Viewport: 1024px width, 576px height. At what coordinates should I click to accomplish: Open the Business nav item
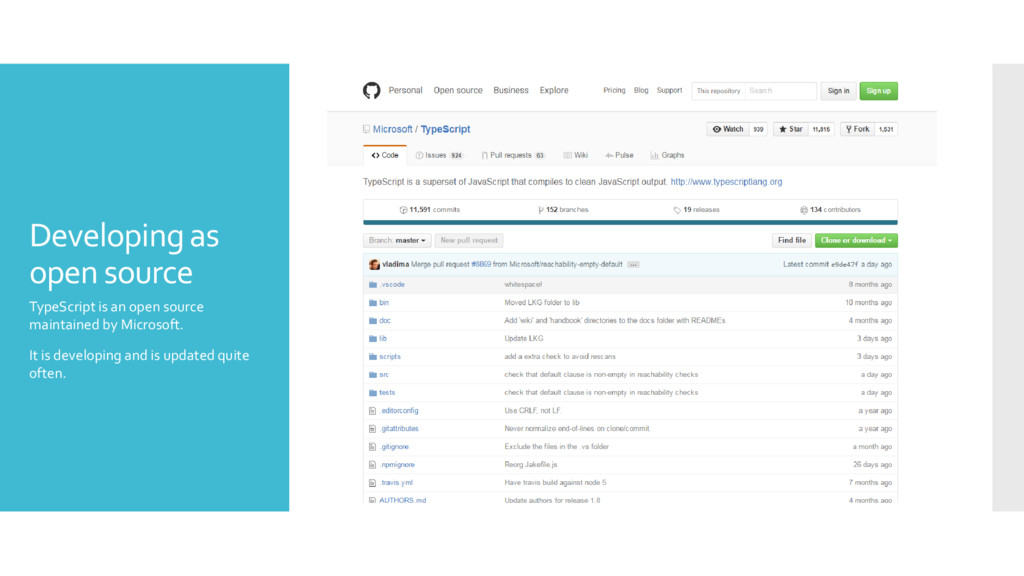tap(511, 90)
